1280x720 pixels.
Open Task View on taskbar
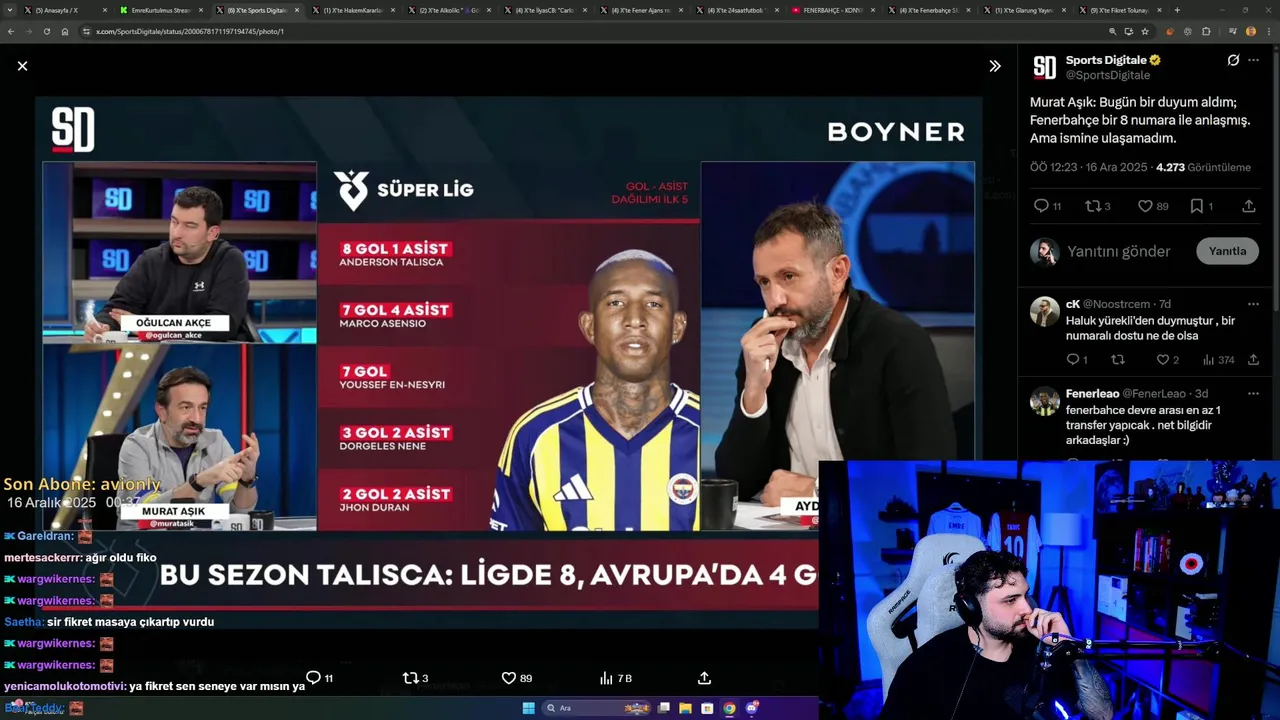point(663,708)
